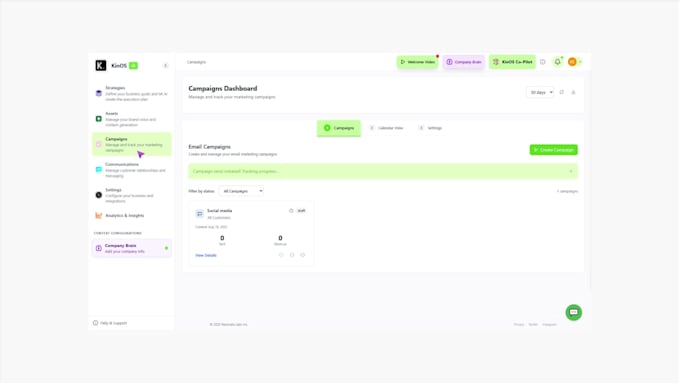Viewport: 680px width, 383px height.
Task: Switch to the Campaigns tab
Action: click(x=339, y=128)
